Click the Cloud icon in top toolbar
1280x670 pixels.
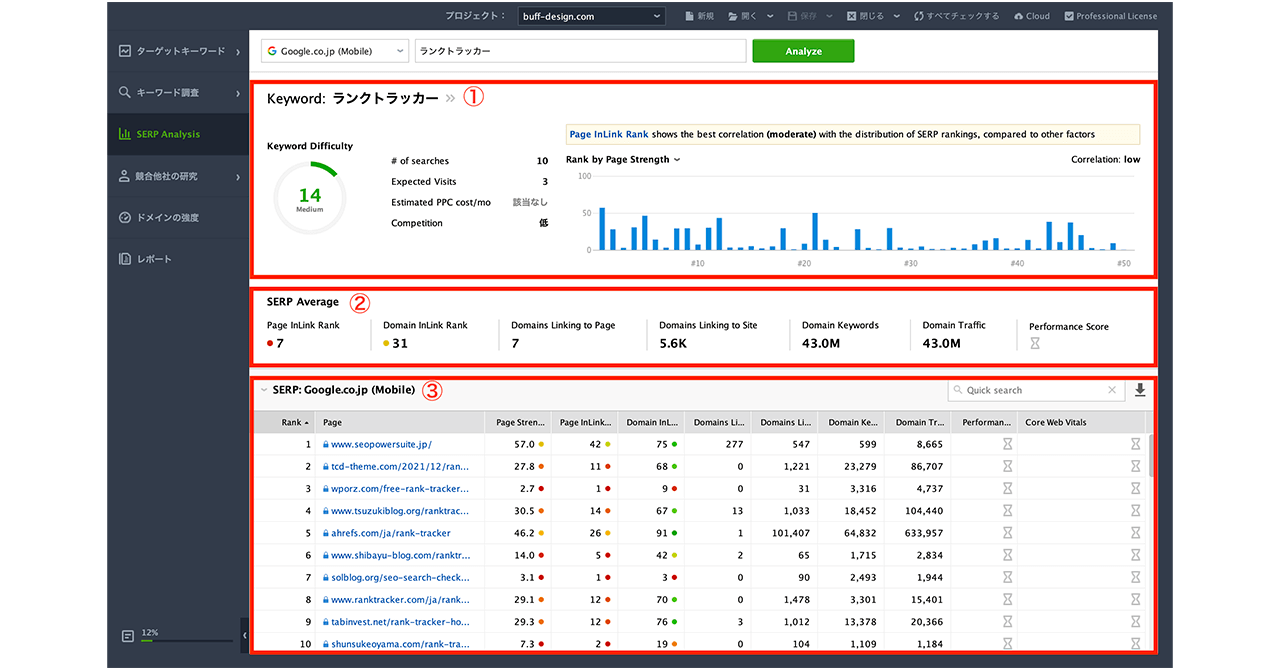click(1018, 16)
